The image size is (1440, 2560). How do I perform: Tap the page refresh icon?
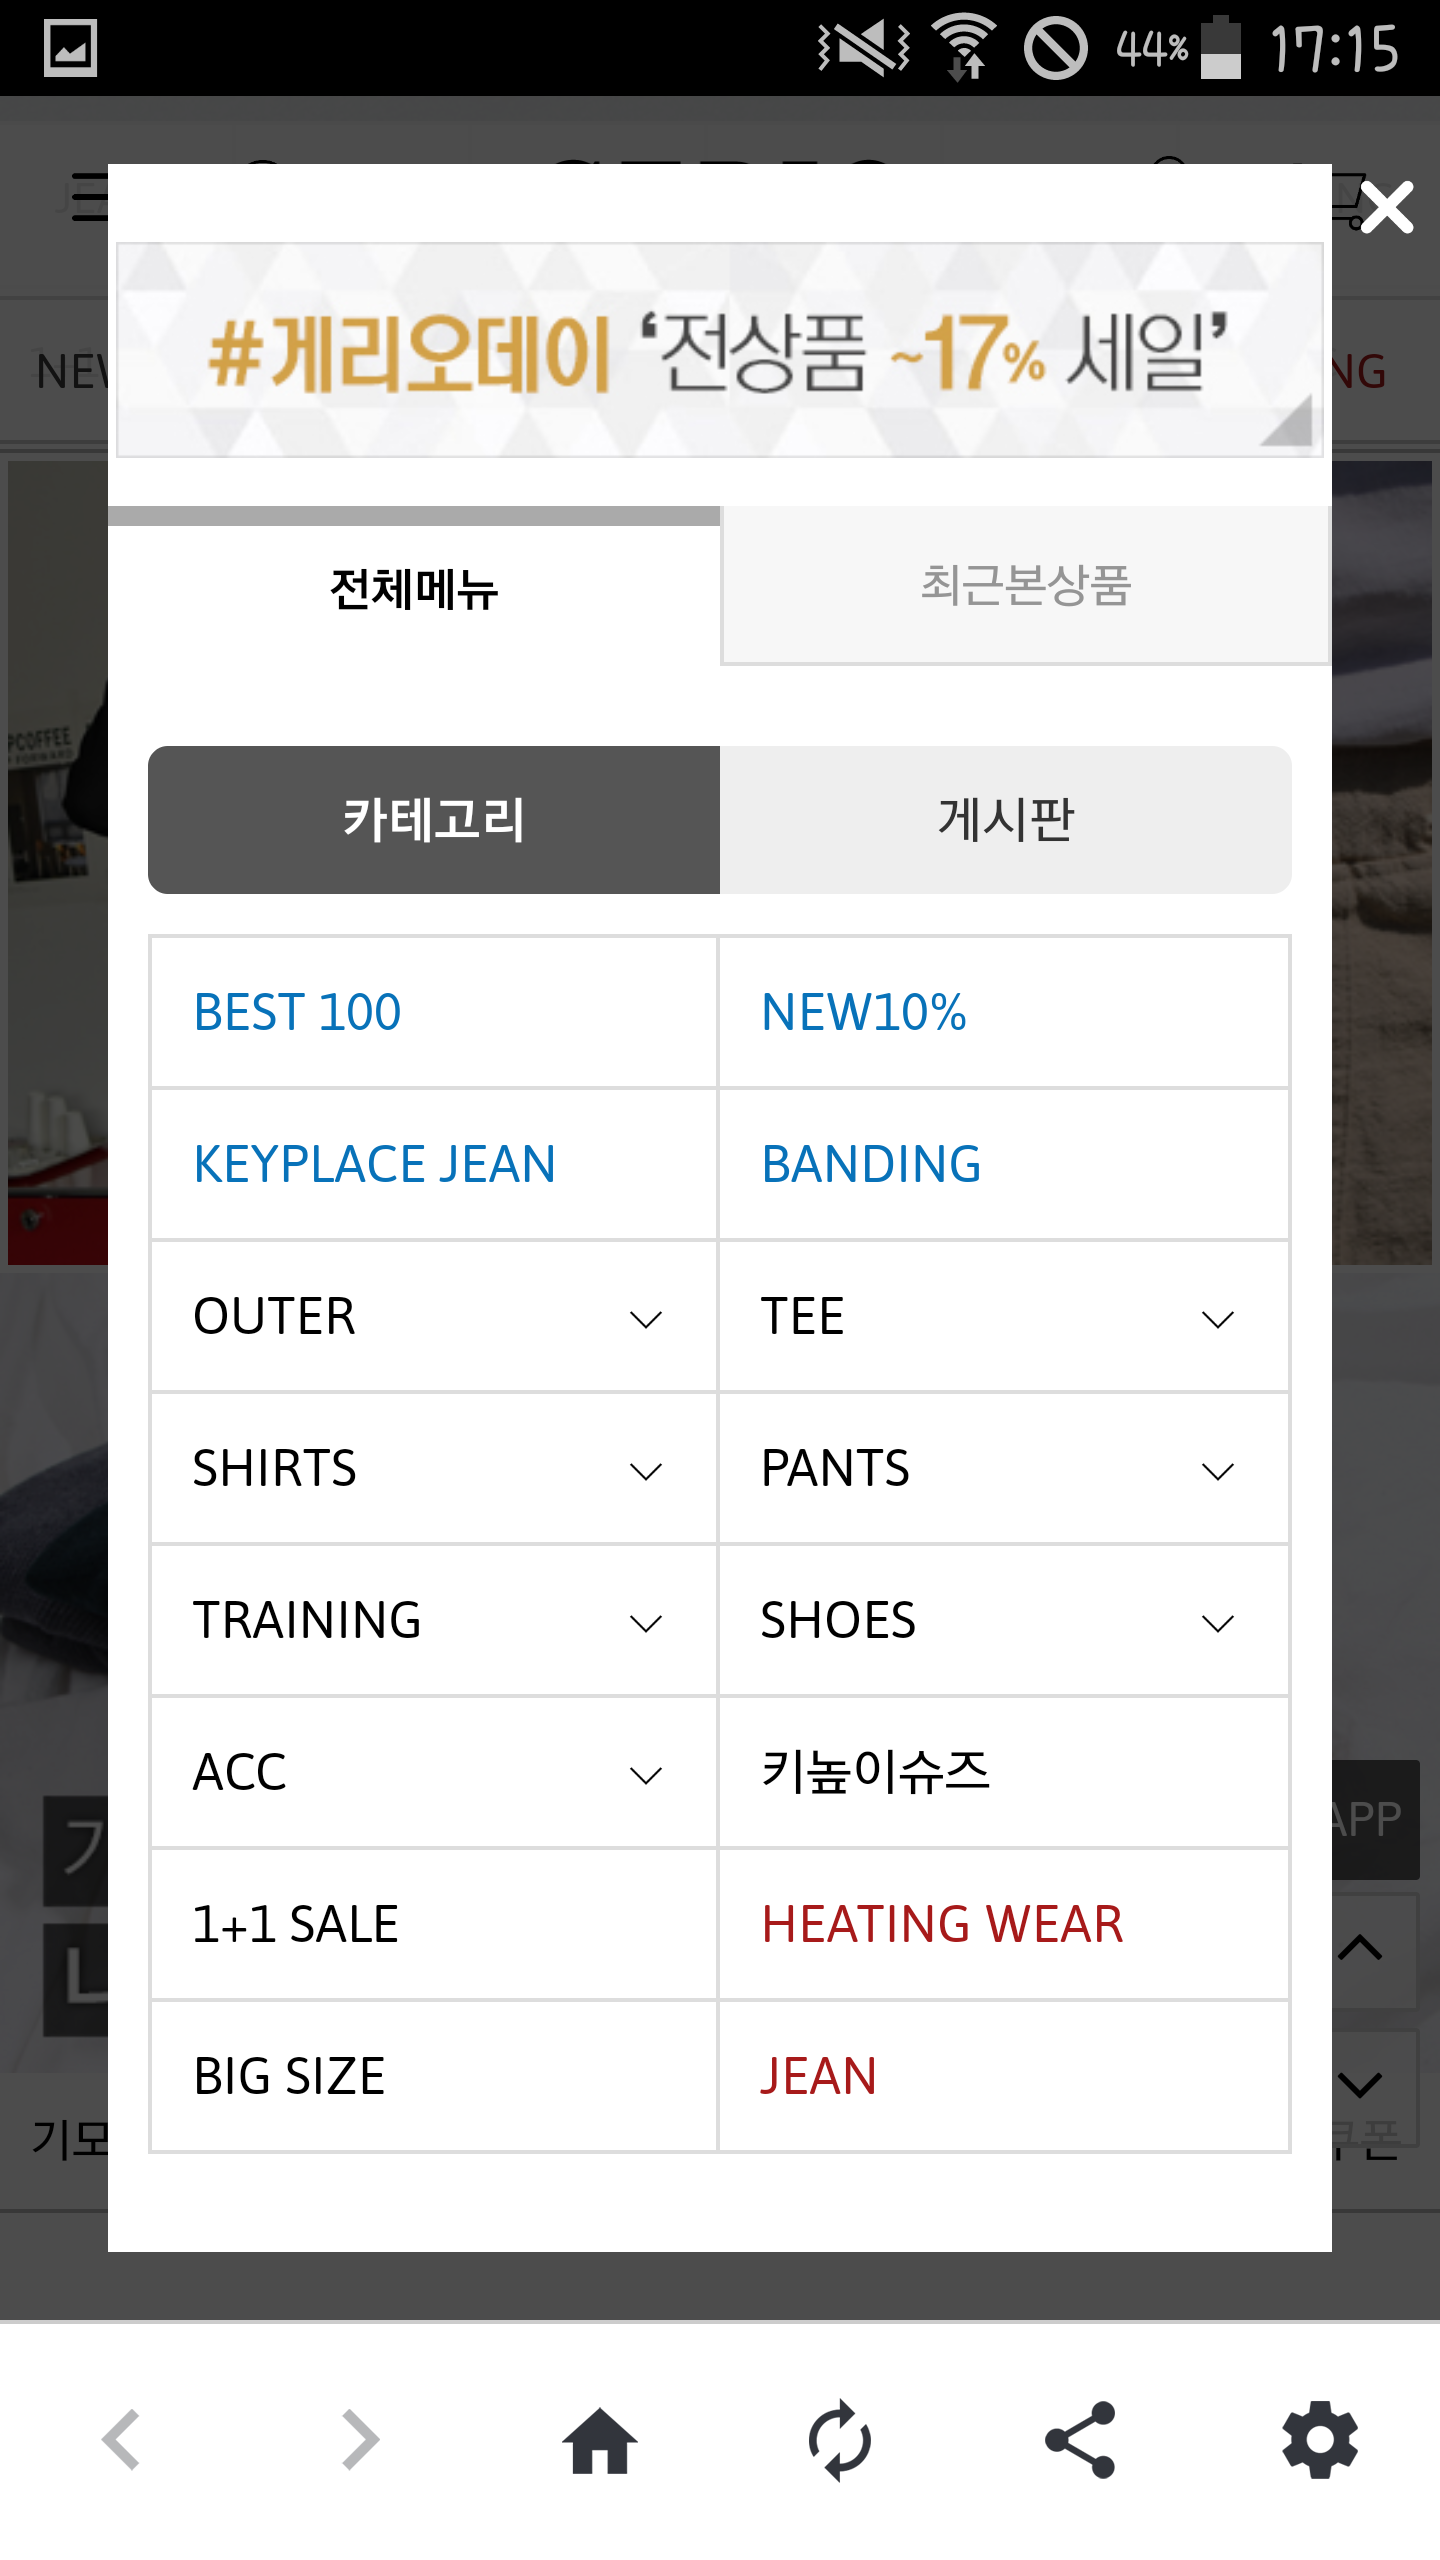click(840, 2440)
